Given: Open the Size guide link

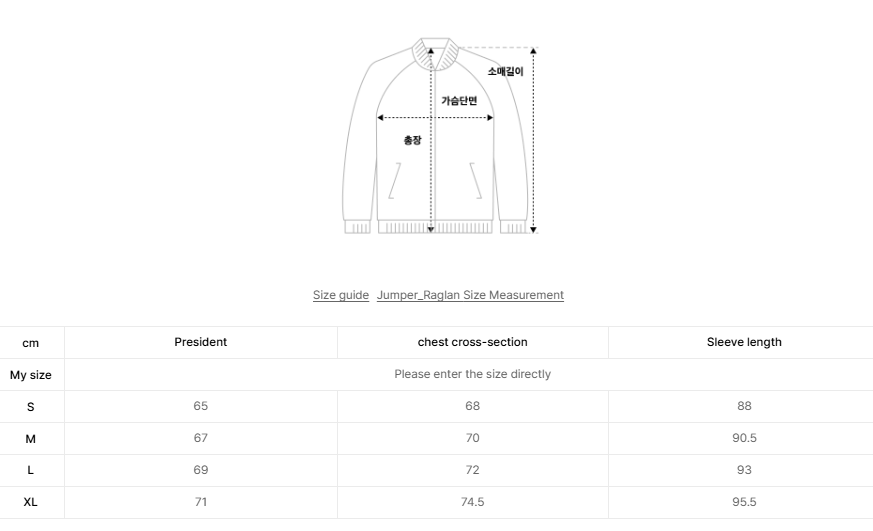Looking at the screenshot, I should coord(341,295).
